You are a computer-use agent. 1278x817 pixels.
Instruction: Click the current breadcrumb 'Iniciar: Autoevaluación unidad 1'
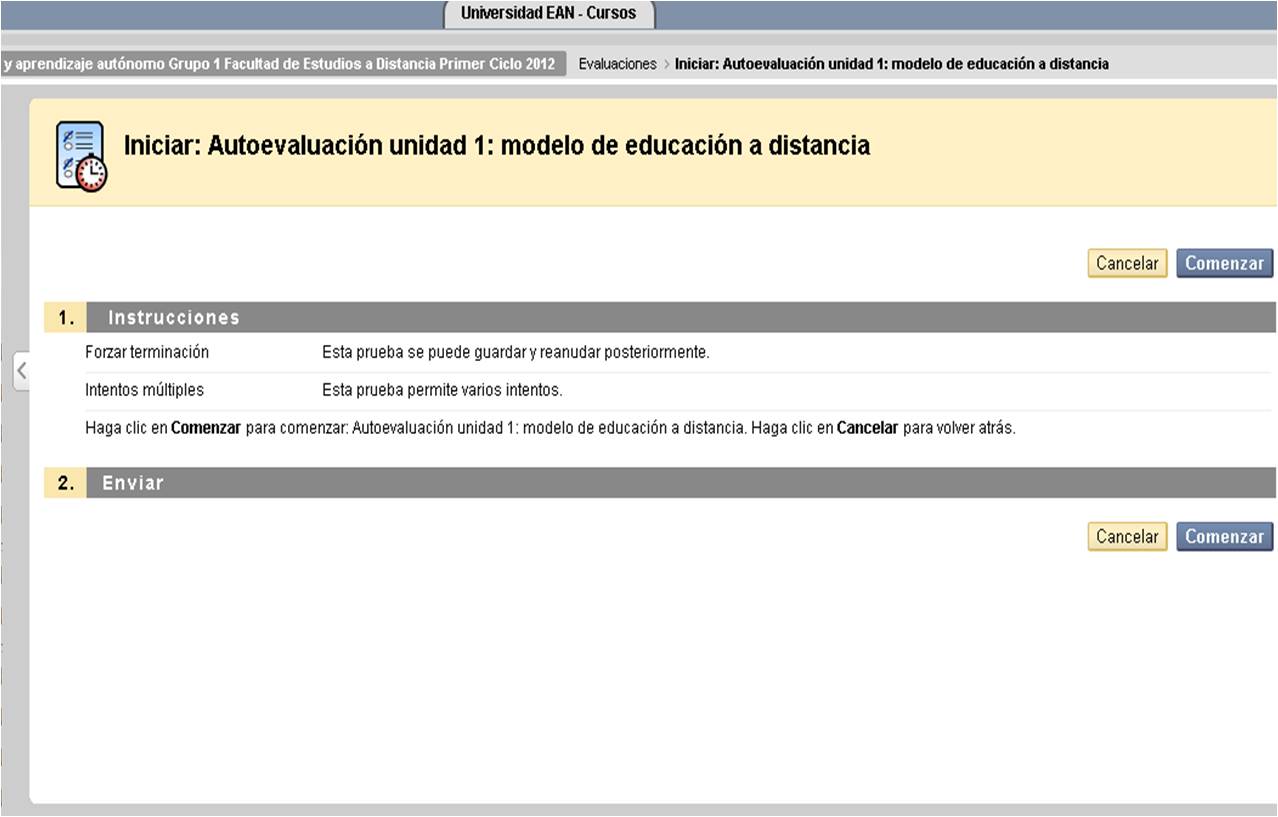pos(891,64)
